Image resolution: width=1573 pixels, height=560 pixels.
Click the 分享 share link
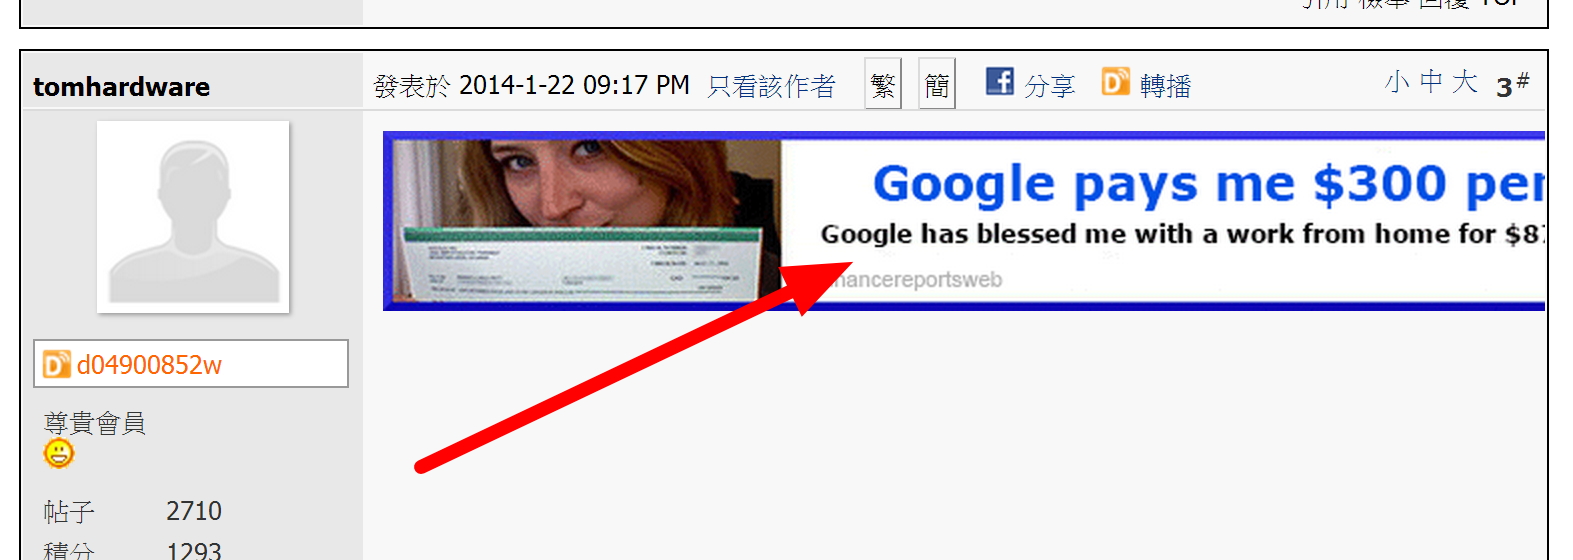pyautogui.click(x=1050, y=86)
